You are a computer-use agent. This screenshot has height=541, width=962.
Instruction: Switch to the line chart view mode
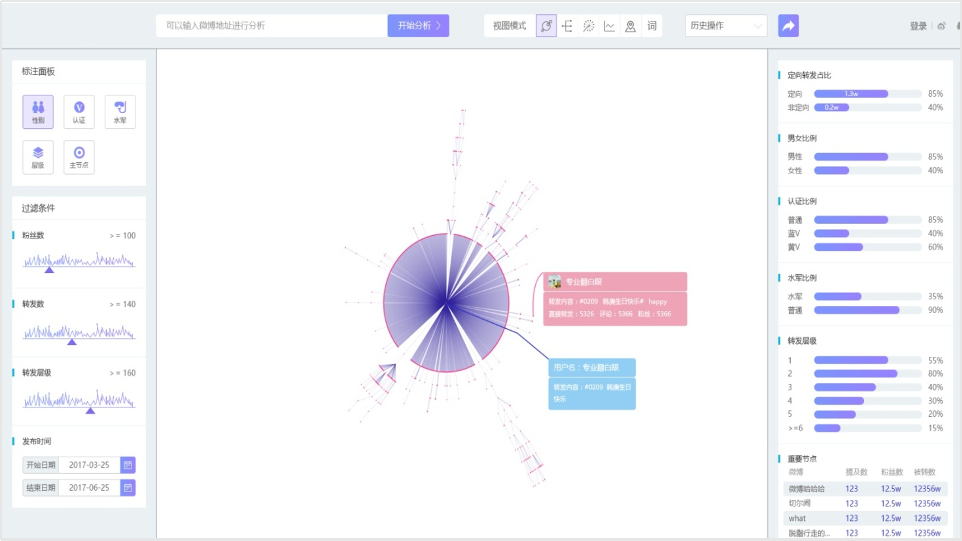609,26
